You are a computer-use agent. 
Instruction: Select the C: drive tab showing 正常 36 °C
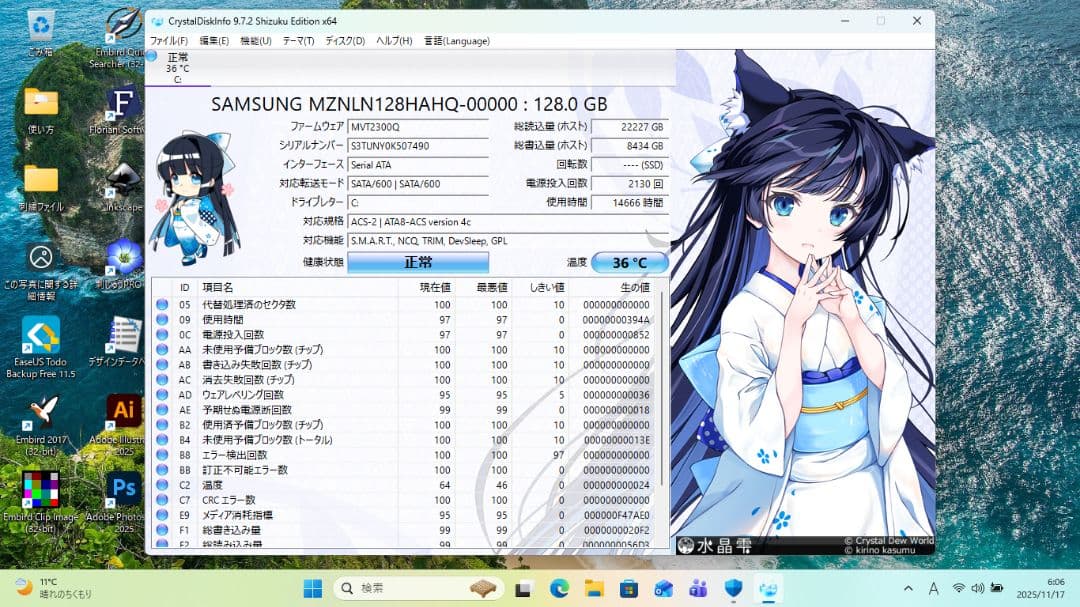[177, 68]
